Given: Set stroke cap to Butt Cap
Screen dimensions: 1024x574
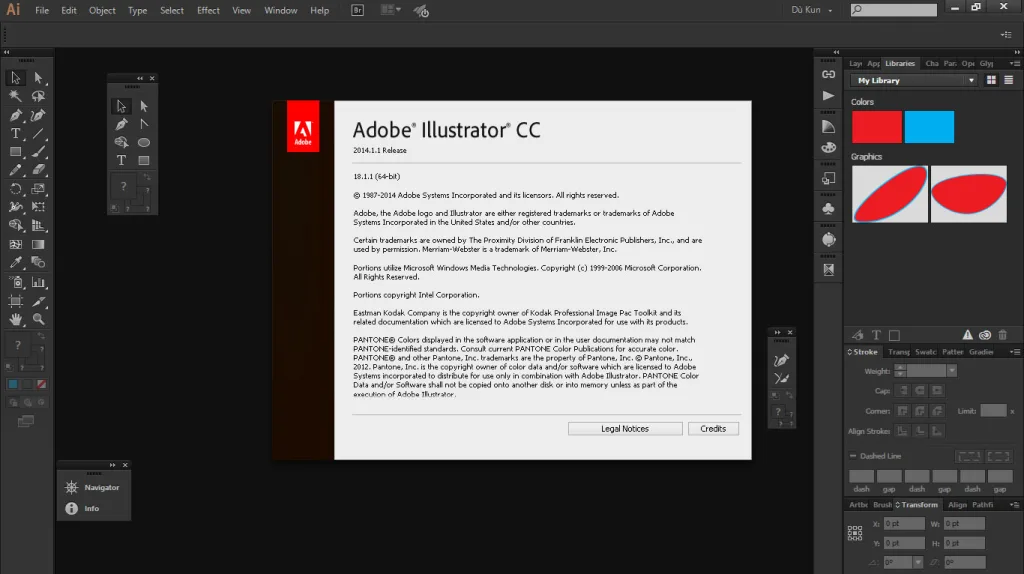Looking at the screenshot, I should 903,391.
